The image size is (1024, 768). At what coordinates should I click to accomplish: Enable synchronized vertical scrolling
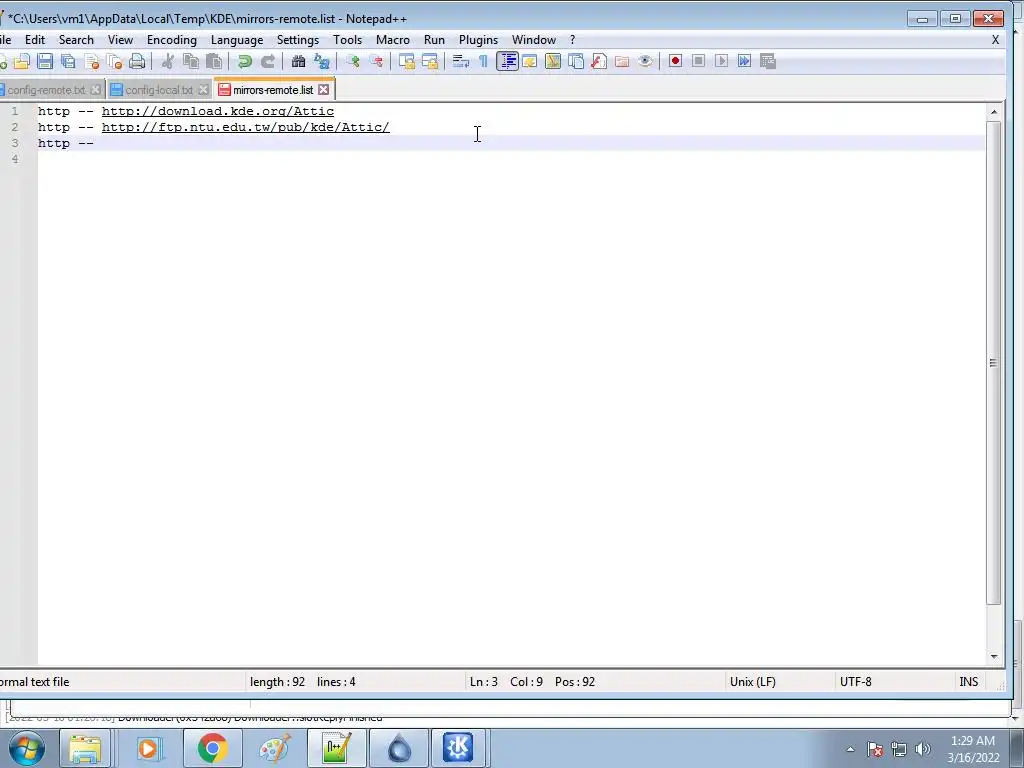(407, 61)
